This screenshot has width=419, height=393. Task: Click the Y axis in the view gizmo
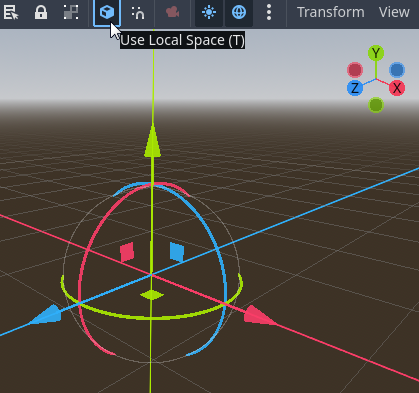click(376, 53)
